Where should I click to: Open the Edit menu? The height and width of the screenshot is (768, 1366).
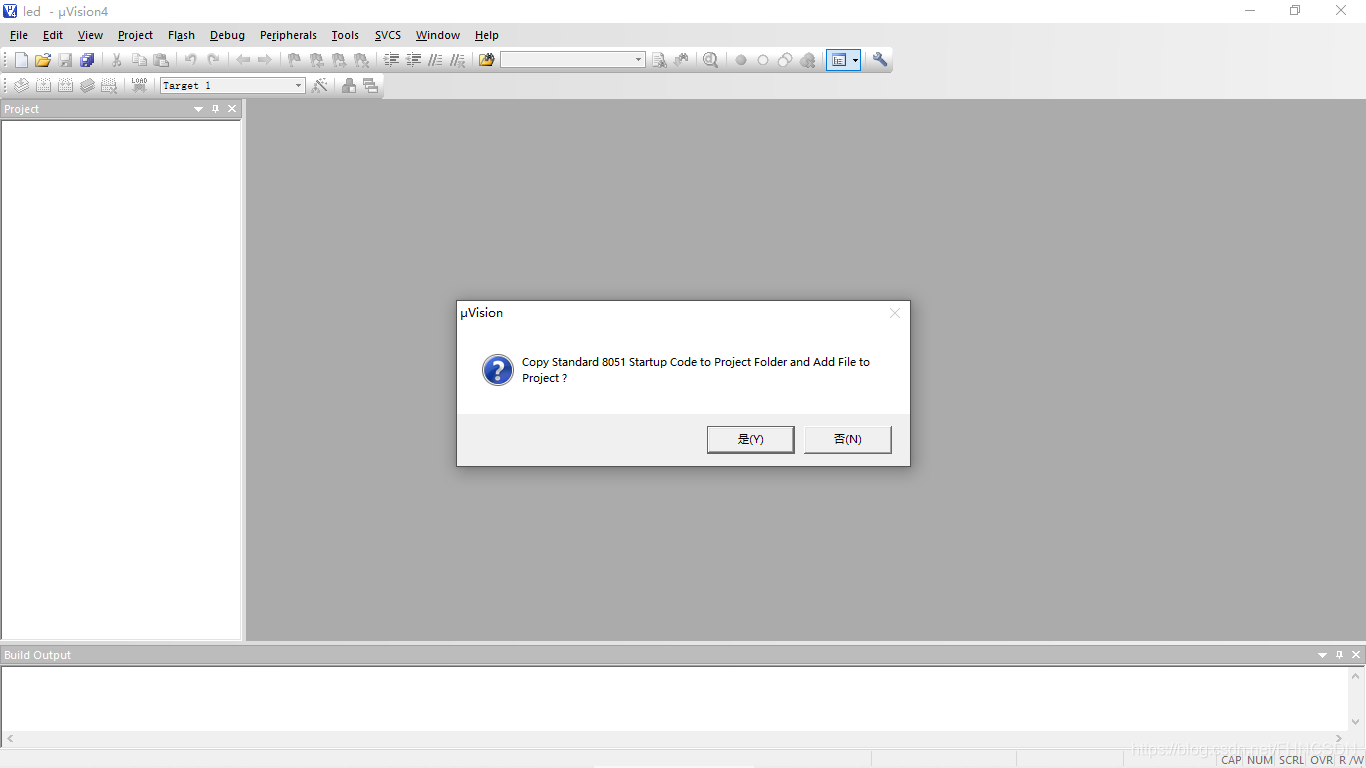click(x=53, y=35)
